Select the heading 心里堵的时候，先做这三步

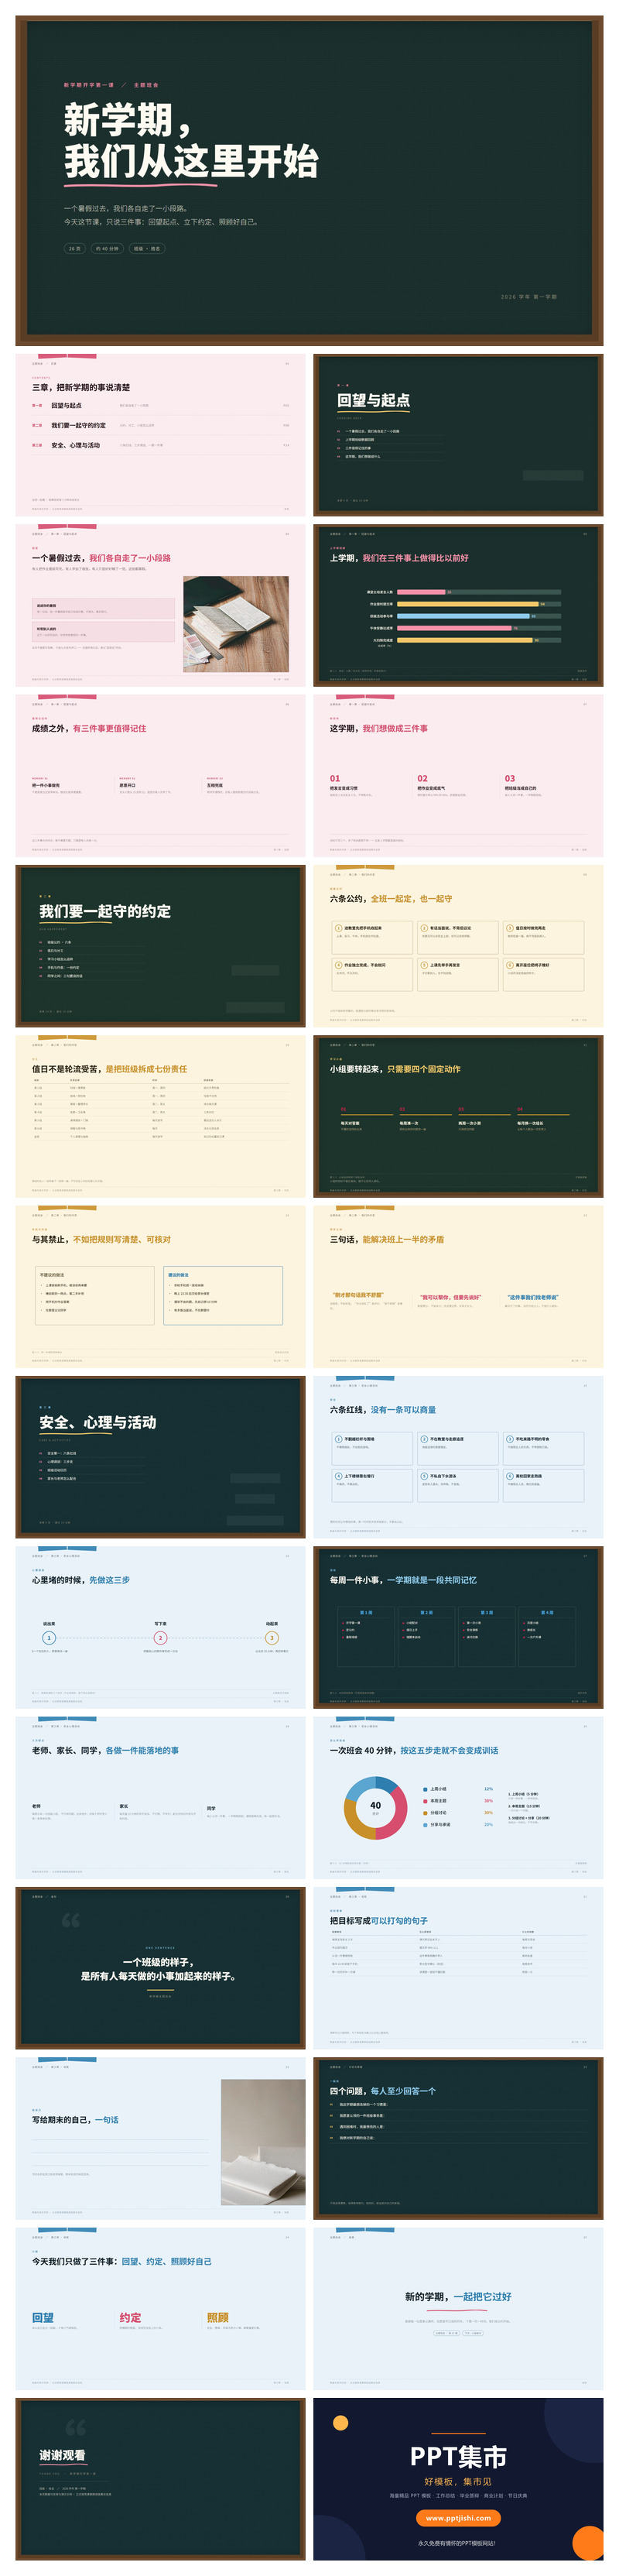point(80,1580)
